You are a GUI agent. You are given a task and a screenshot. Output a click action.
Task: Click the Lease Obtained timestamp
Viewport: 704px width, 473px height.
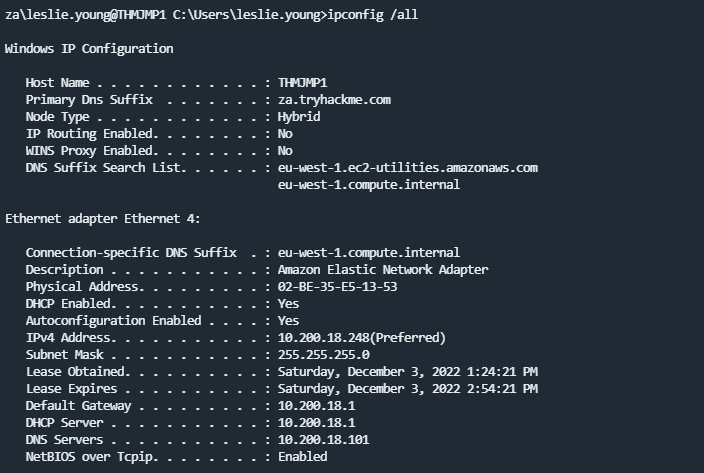pos(408,372)
